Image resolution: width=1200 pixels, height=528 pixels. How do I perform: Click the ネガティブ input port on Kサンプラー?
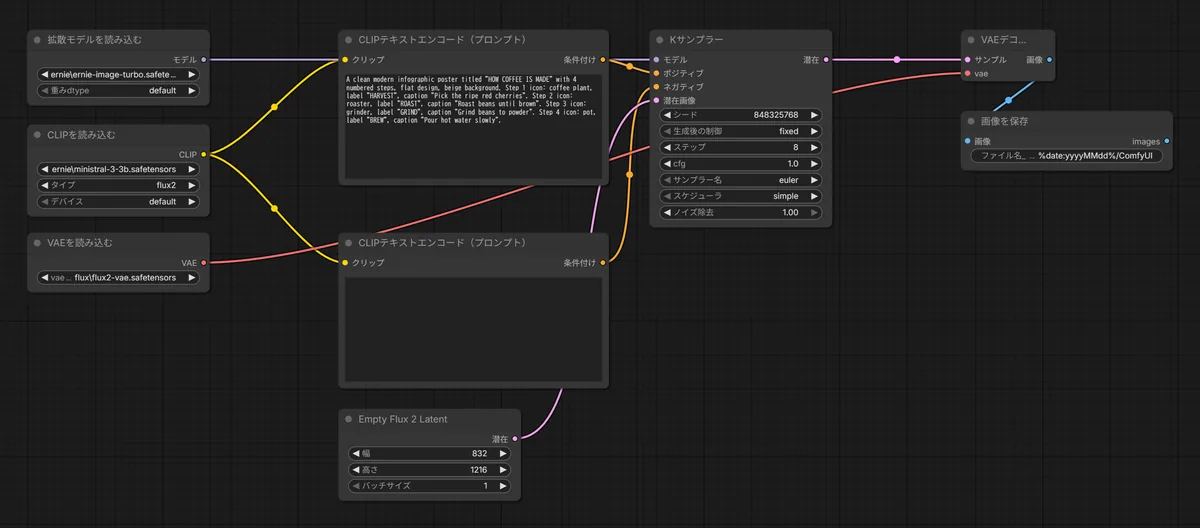657,87
